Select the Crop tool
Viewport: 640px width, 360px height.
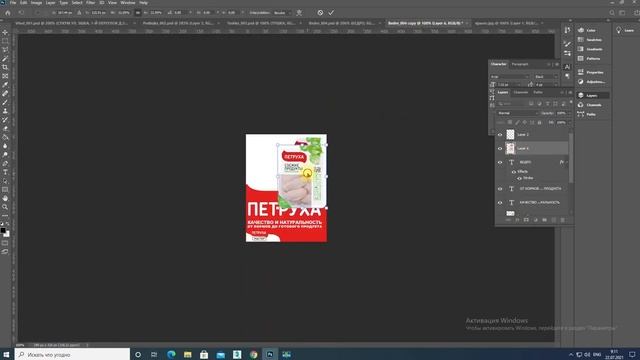[x=5, y=67]
